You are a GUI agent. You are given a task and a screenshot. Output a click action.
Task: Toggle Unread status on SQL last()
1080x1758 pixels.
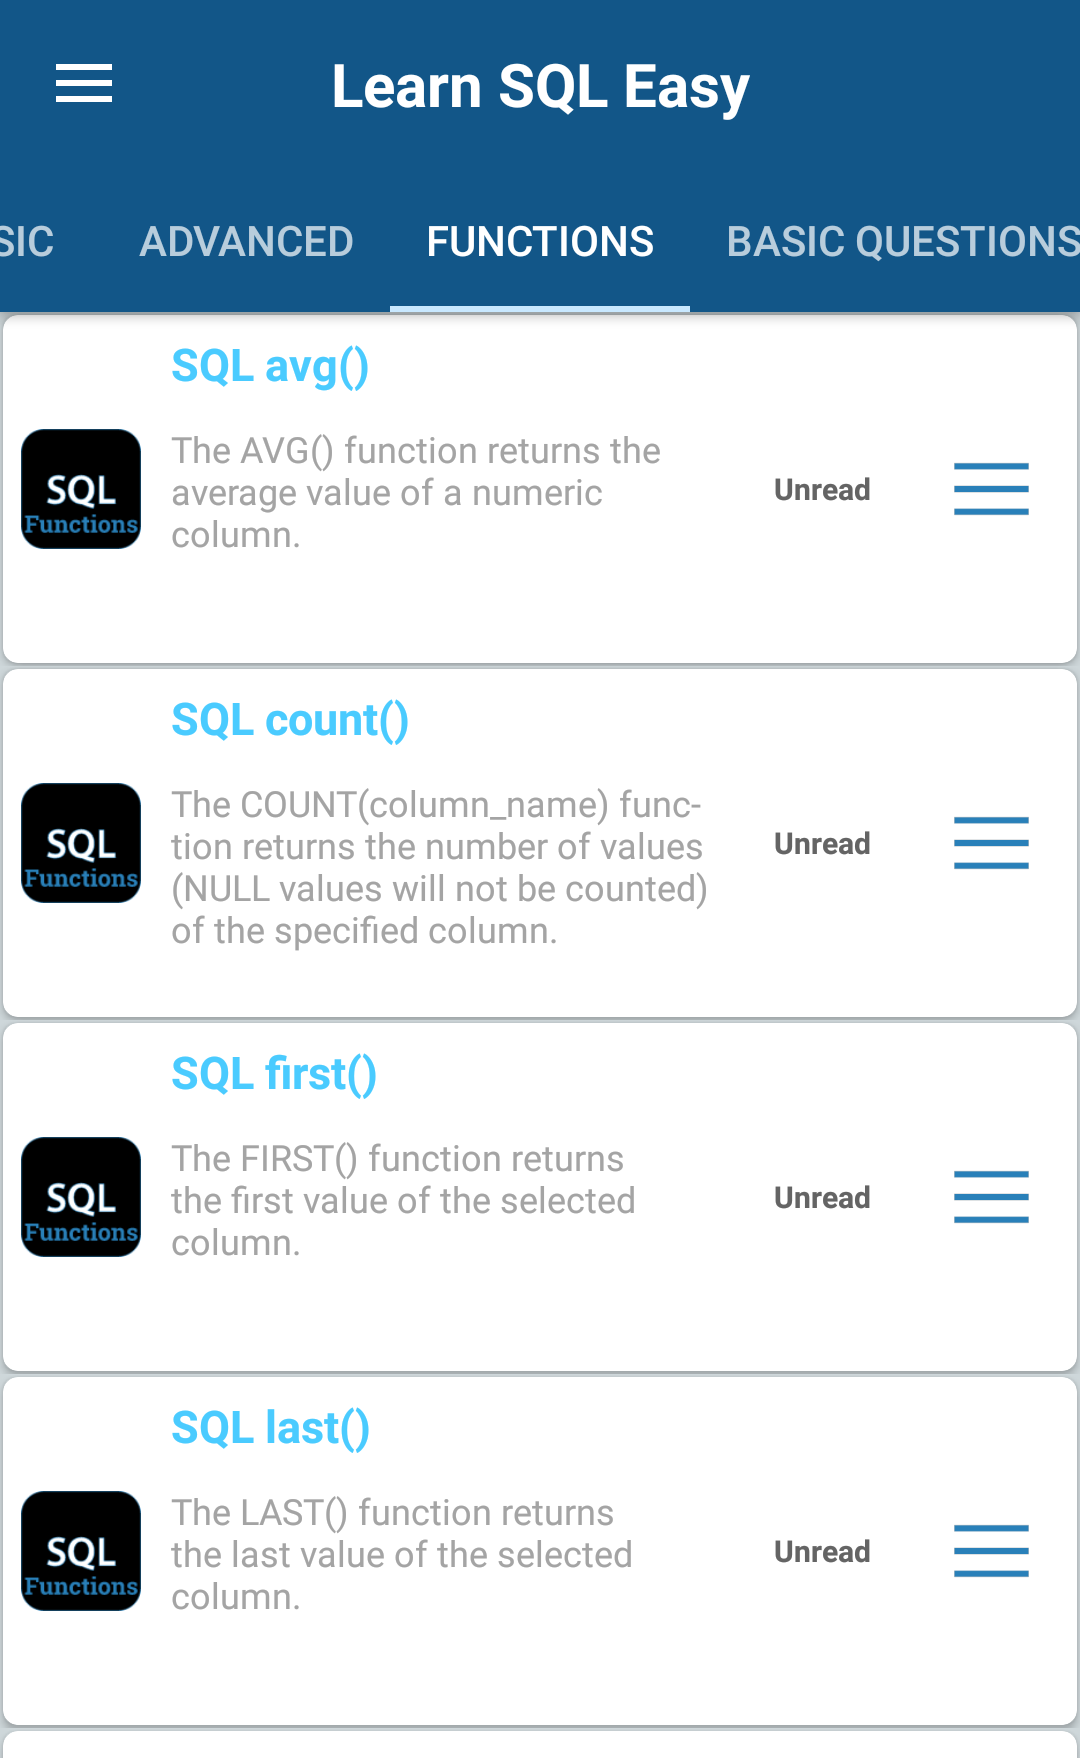point(822,1552)
